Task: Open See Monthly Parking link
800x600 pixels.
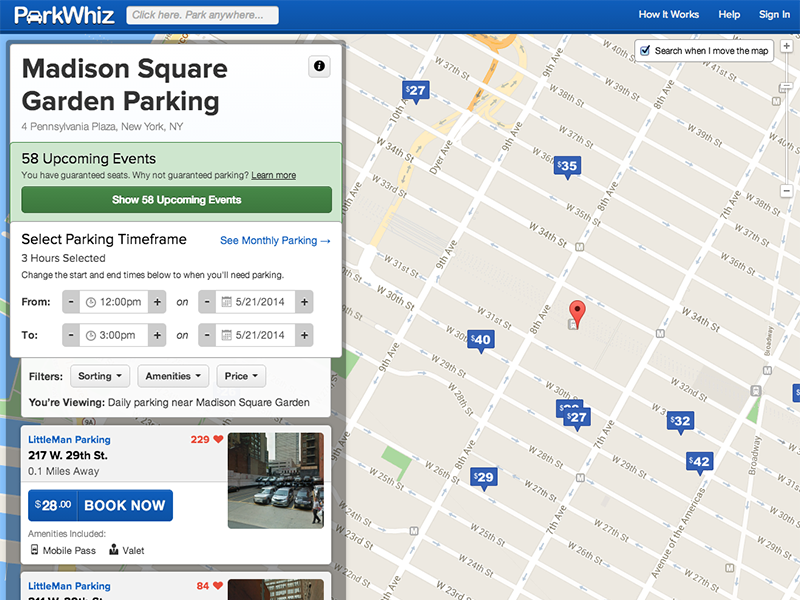Action: pyautogui.click(x=275, y=240)
